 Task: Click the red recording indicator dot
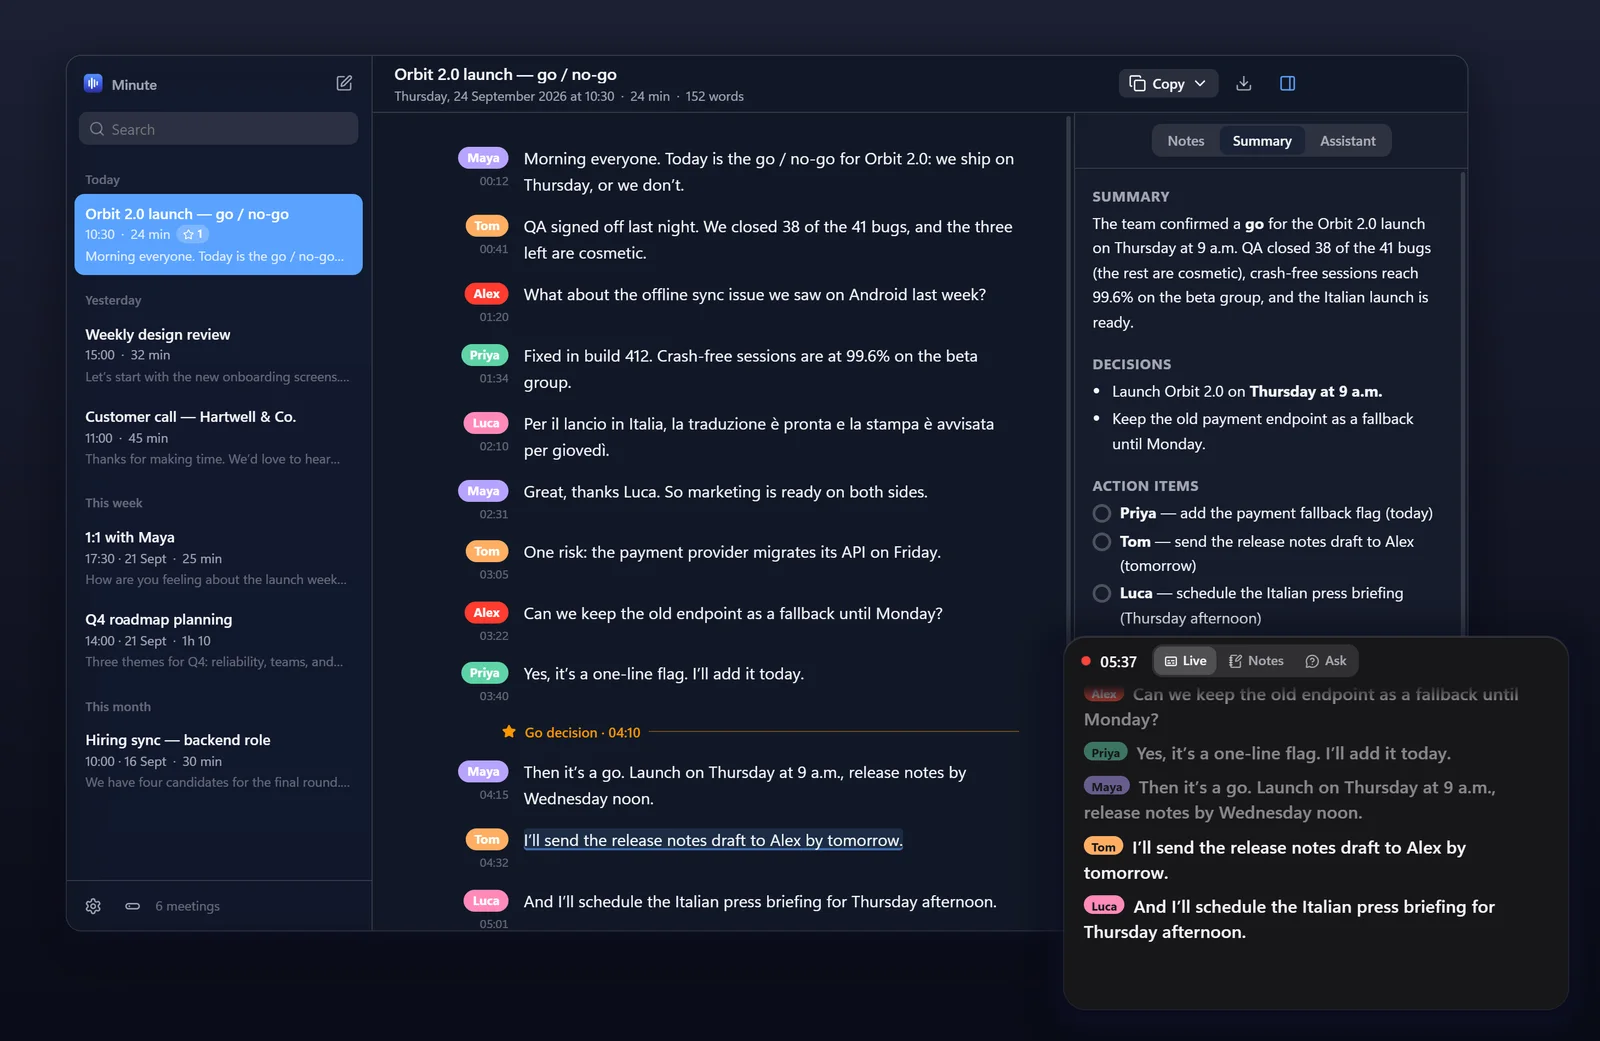coord(1086,661)
